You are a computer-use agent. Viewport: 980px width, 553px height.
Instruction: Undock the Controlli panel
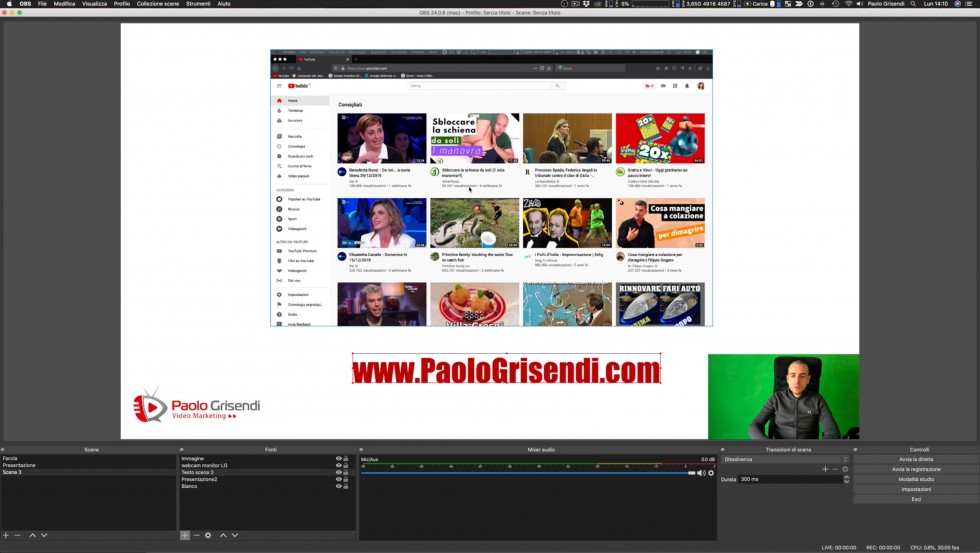(x=855, y=449)
